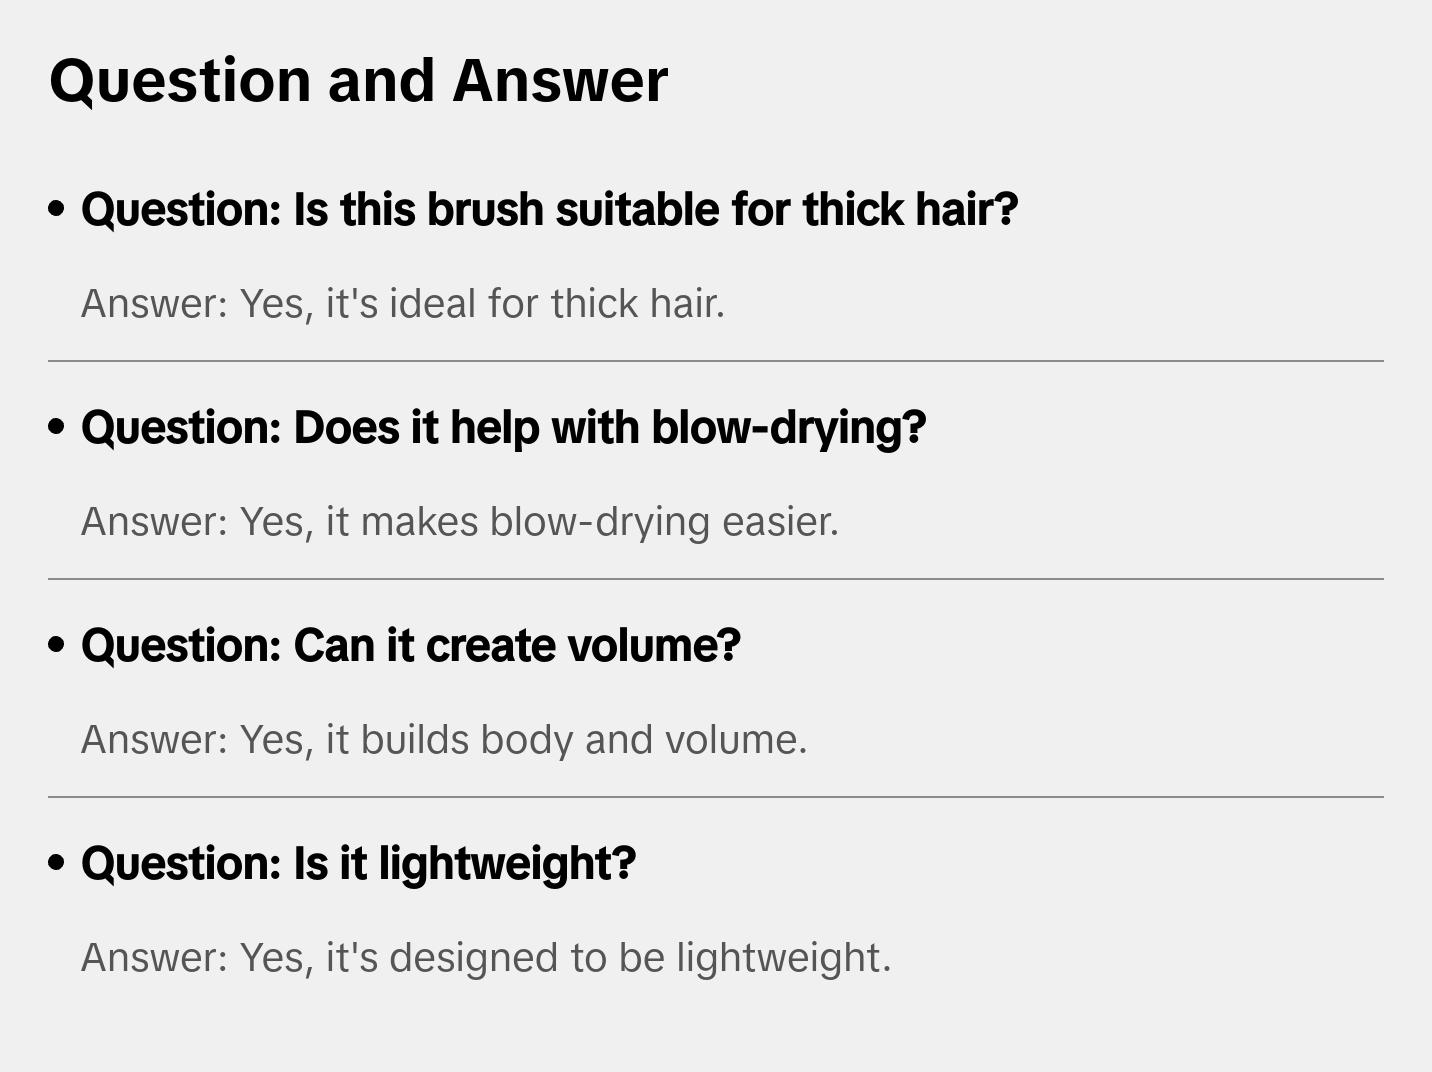Click the word 'and' in the page heading

381,81
